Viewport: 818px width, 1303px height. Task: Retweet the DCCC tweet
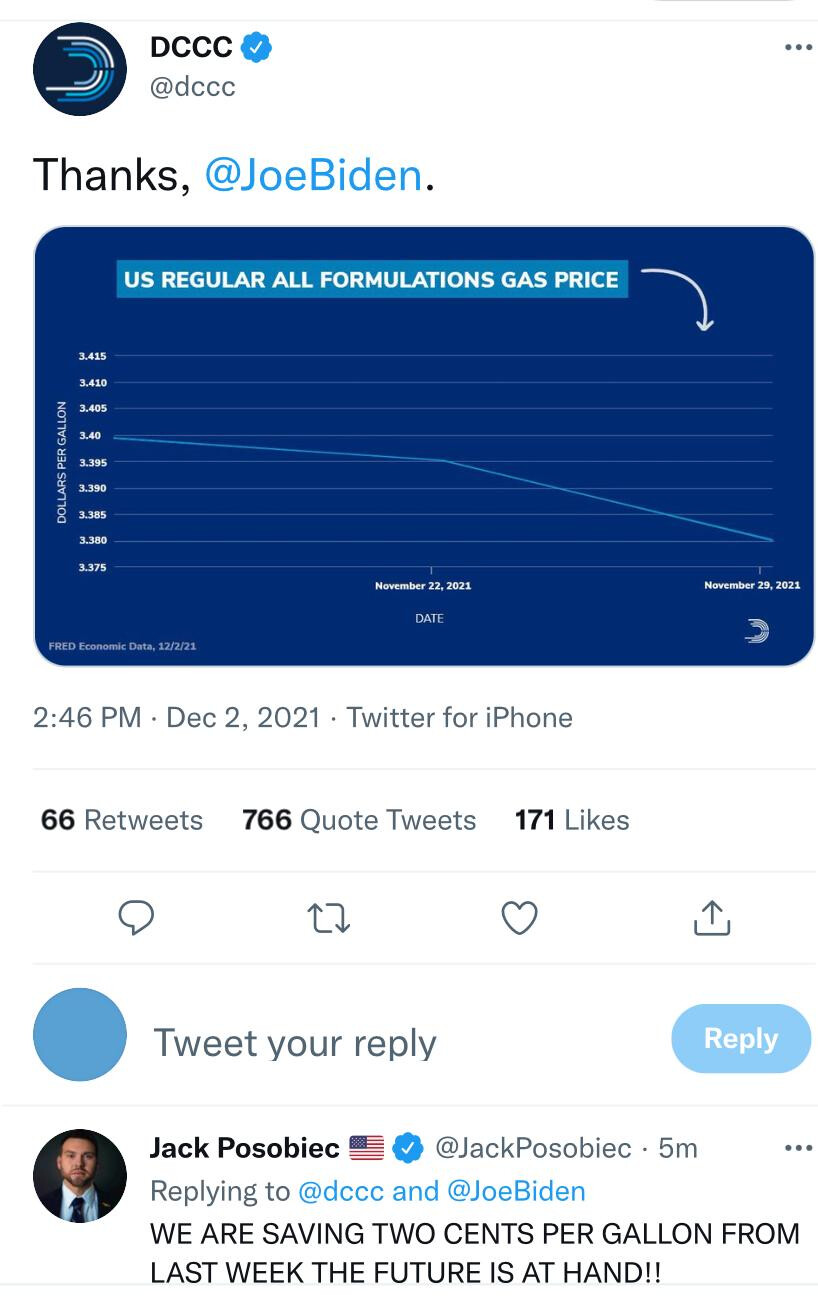(328, 917)
